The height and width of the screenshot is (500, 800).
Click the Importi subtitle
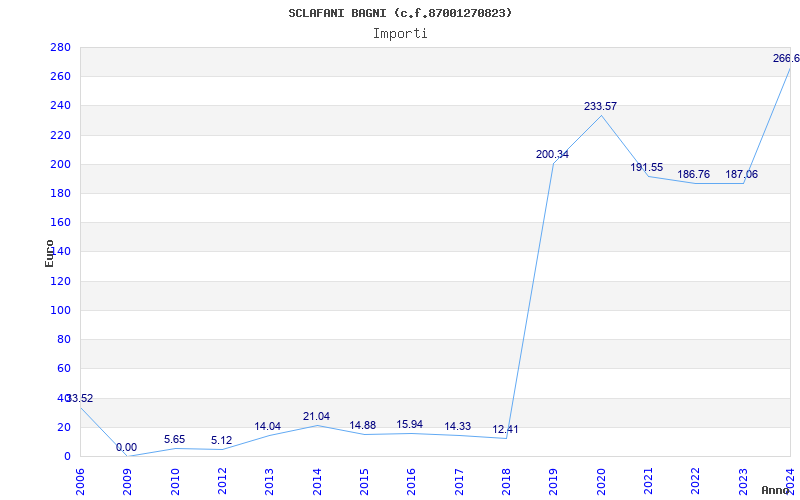pyautogui.click(x=400, y=34)
